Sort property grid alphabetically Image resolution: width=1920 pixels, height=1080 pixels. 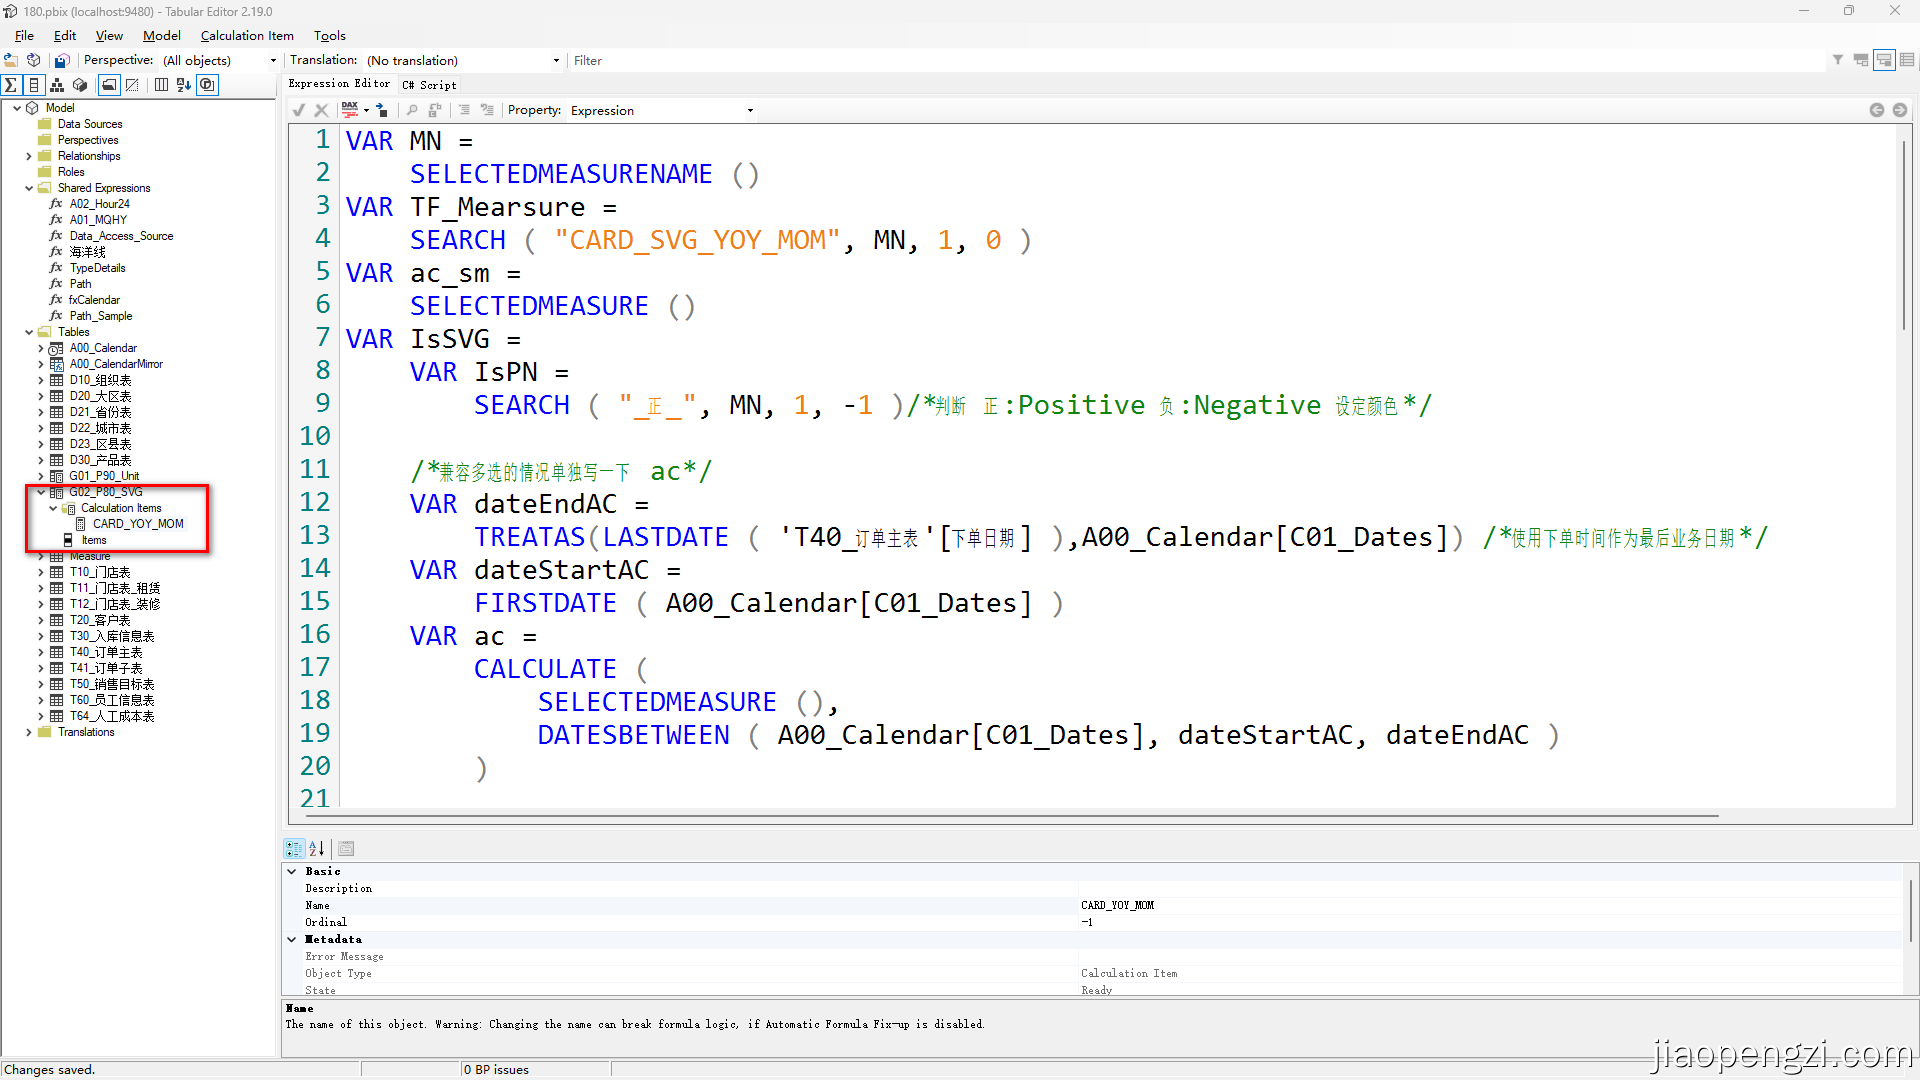pos(317,848)
